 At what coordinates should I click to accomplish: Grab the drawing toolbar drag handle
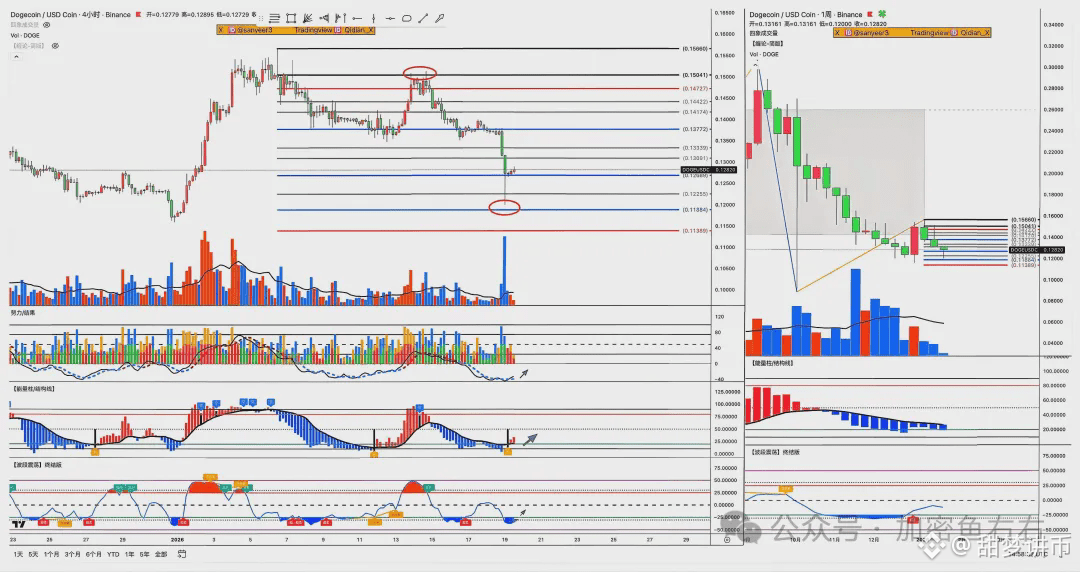tap(261, 19)
